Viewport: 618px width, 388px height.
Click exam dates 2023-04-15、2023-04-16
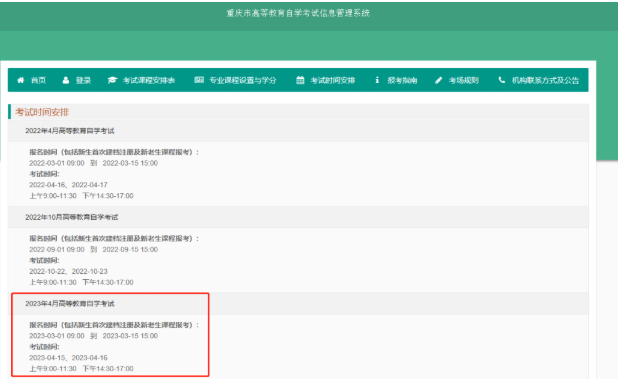point(68,358)
